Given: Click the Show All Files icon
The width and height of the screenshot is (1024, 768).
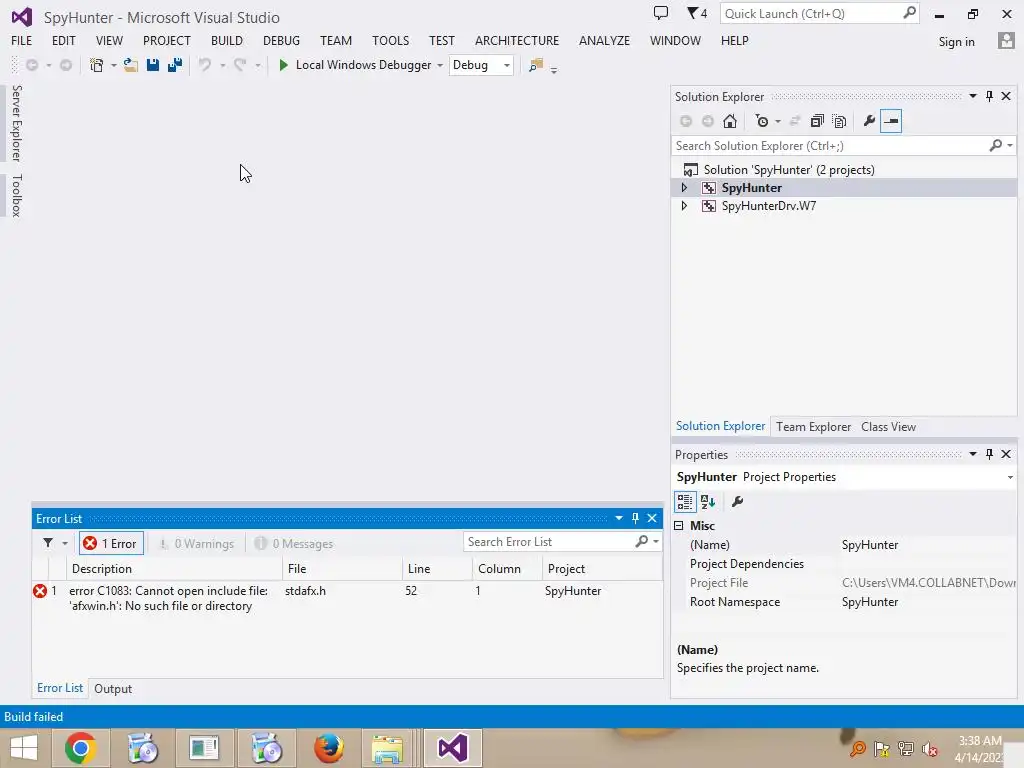Looking at the screenshot, I should [840, 121].
